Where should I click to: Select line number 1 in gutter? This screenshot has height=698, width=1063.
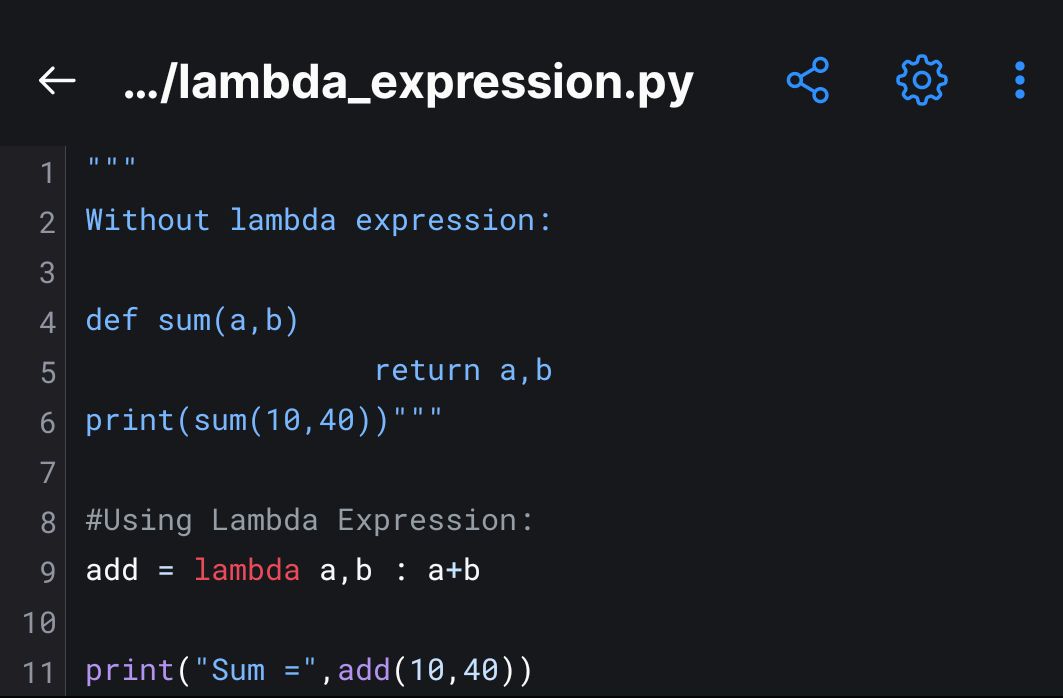click(47, 172)
